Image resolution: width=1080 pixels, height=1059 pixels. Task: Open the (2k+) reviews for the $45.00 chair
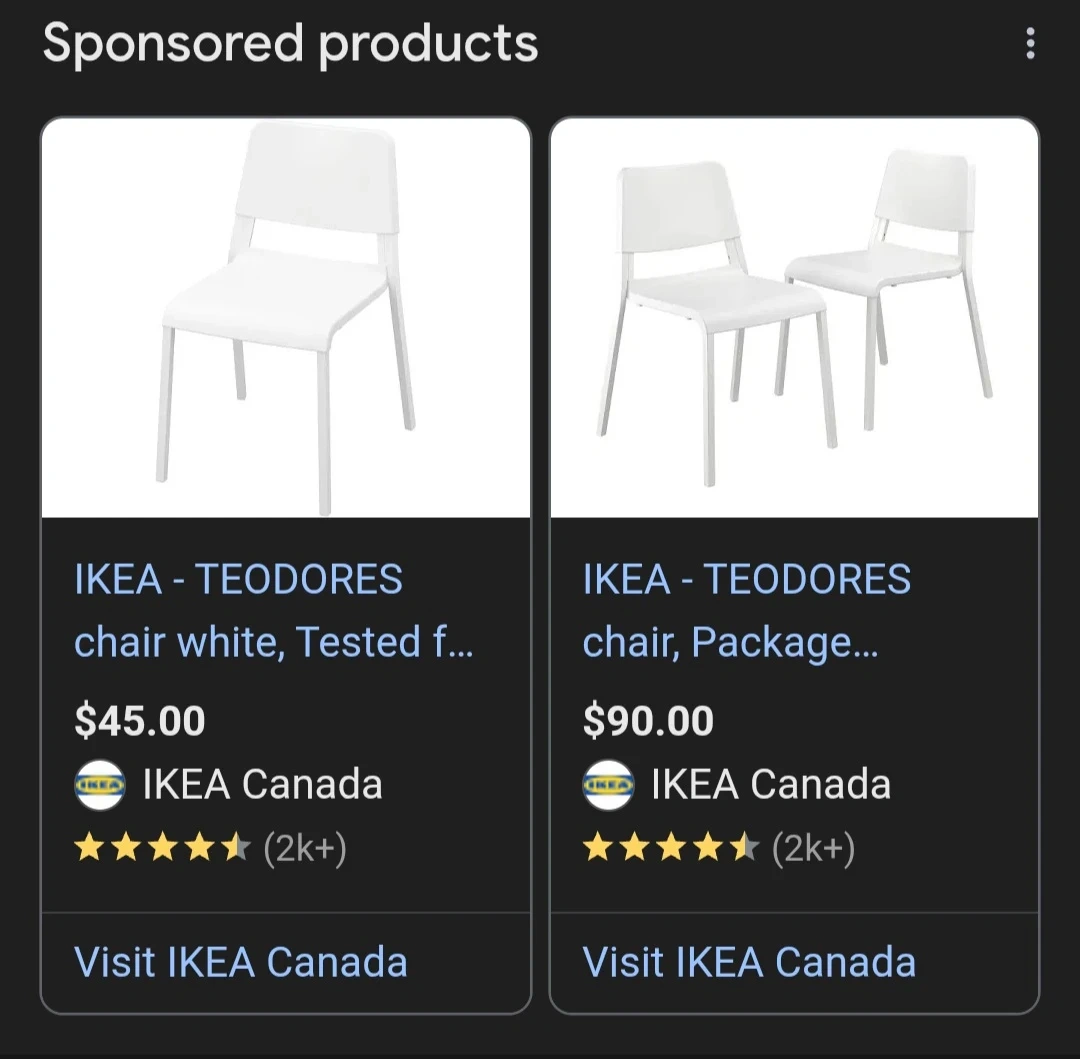tap(305, 849)
